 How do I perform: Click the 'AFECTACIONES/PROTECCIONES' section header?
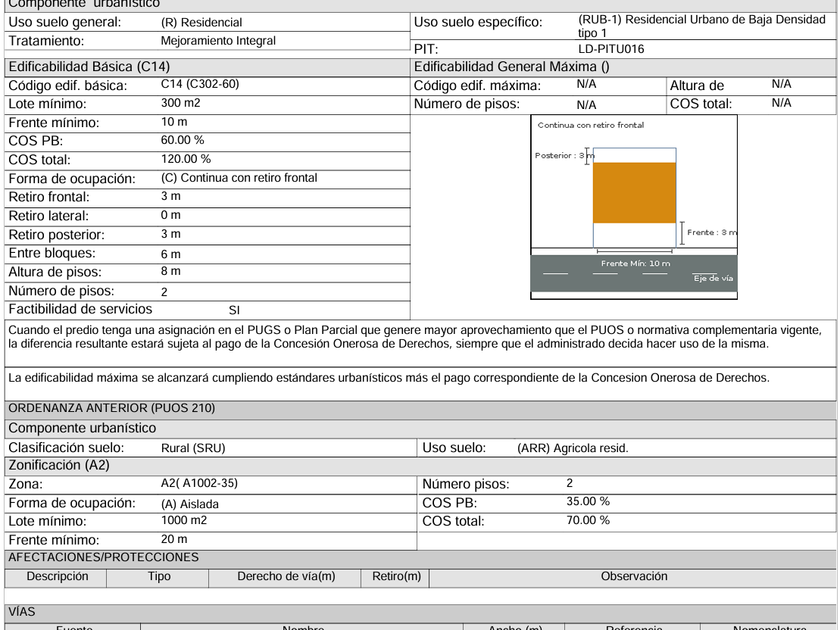pyautogui.click(x=103, y=558)
